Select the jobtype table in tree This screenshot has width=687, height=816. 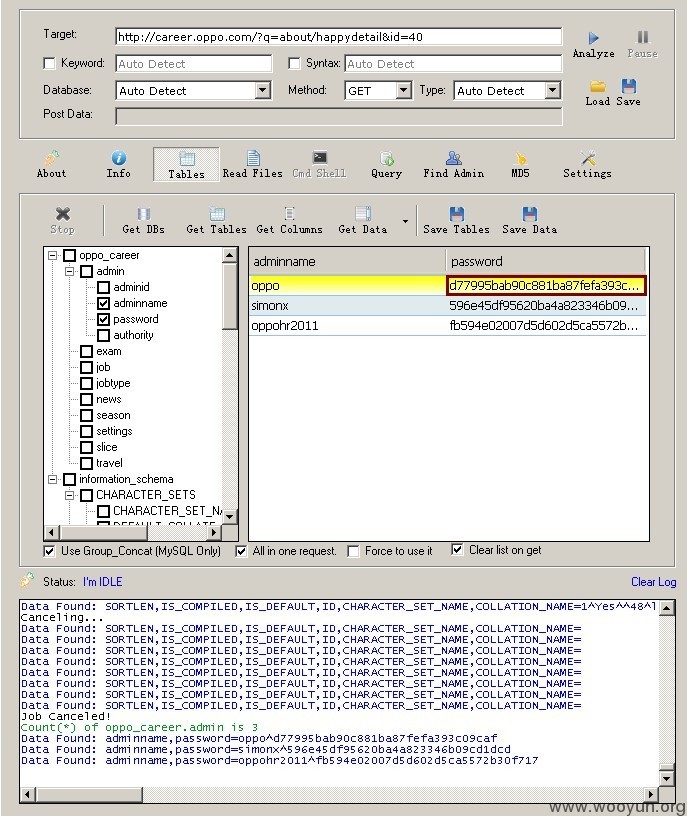click(113, 384)
